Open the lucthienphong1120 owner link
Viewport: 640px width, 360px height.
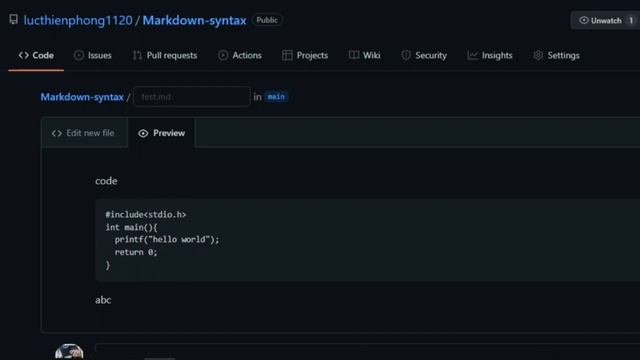[x=78, y=20]
